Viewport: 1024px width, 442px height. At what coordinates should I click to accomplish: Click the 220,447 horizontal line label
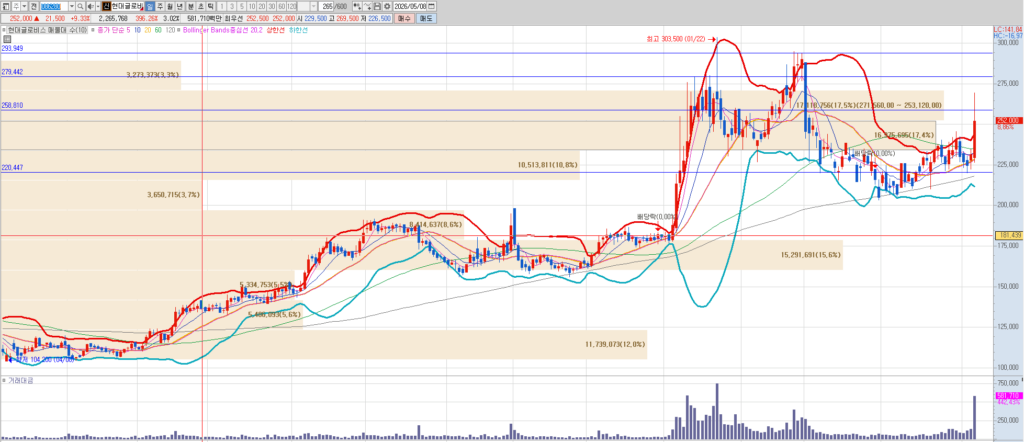[12, 168]
